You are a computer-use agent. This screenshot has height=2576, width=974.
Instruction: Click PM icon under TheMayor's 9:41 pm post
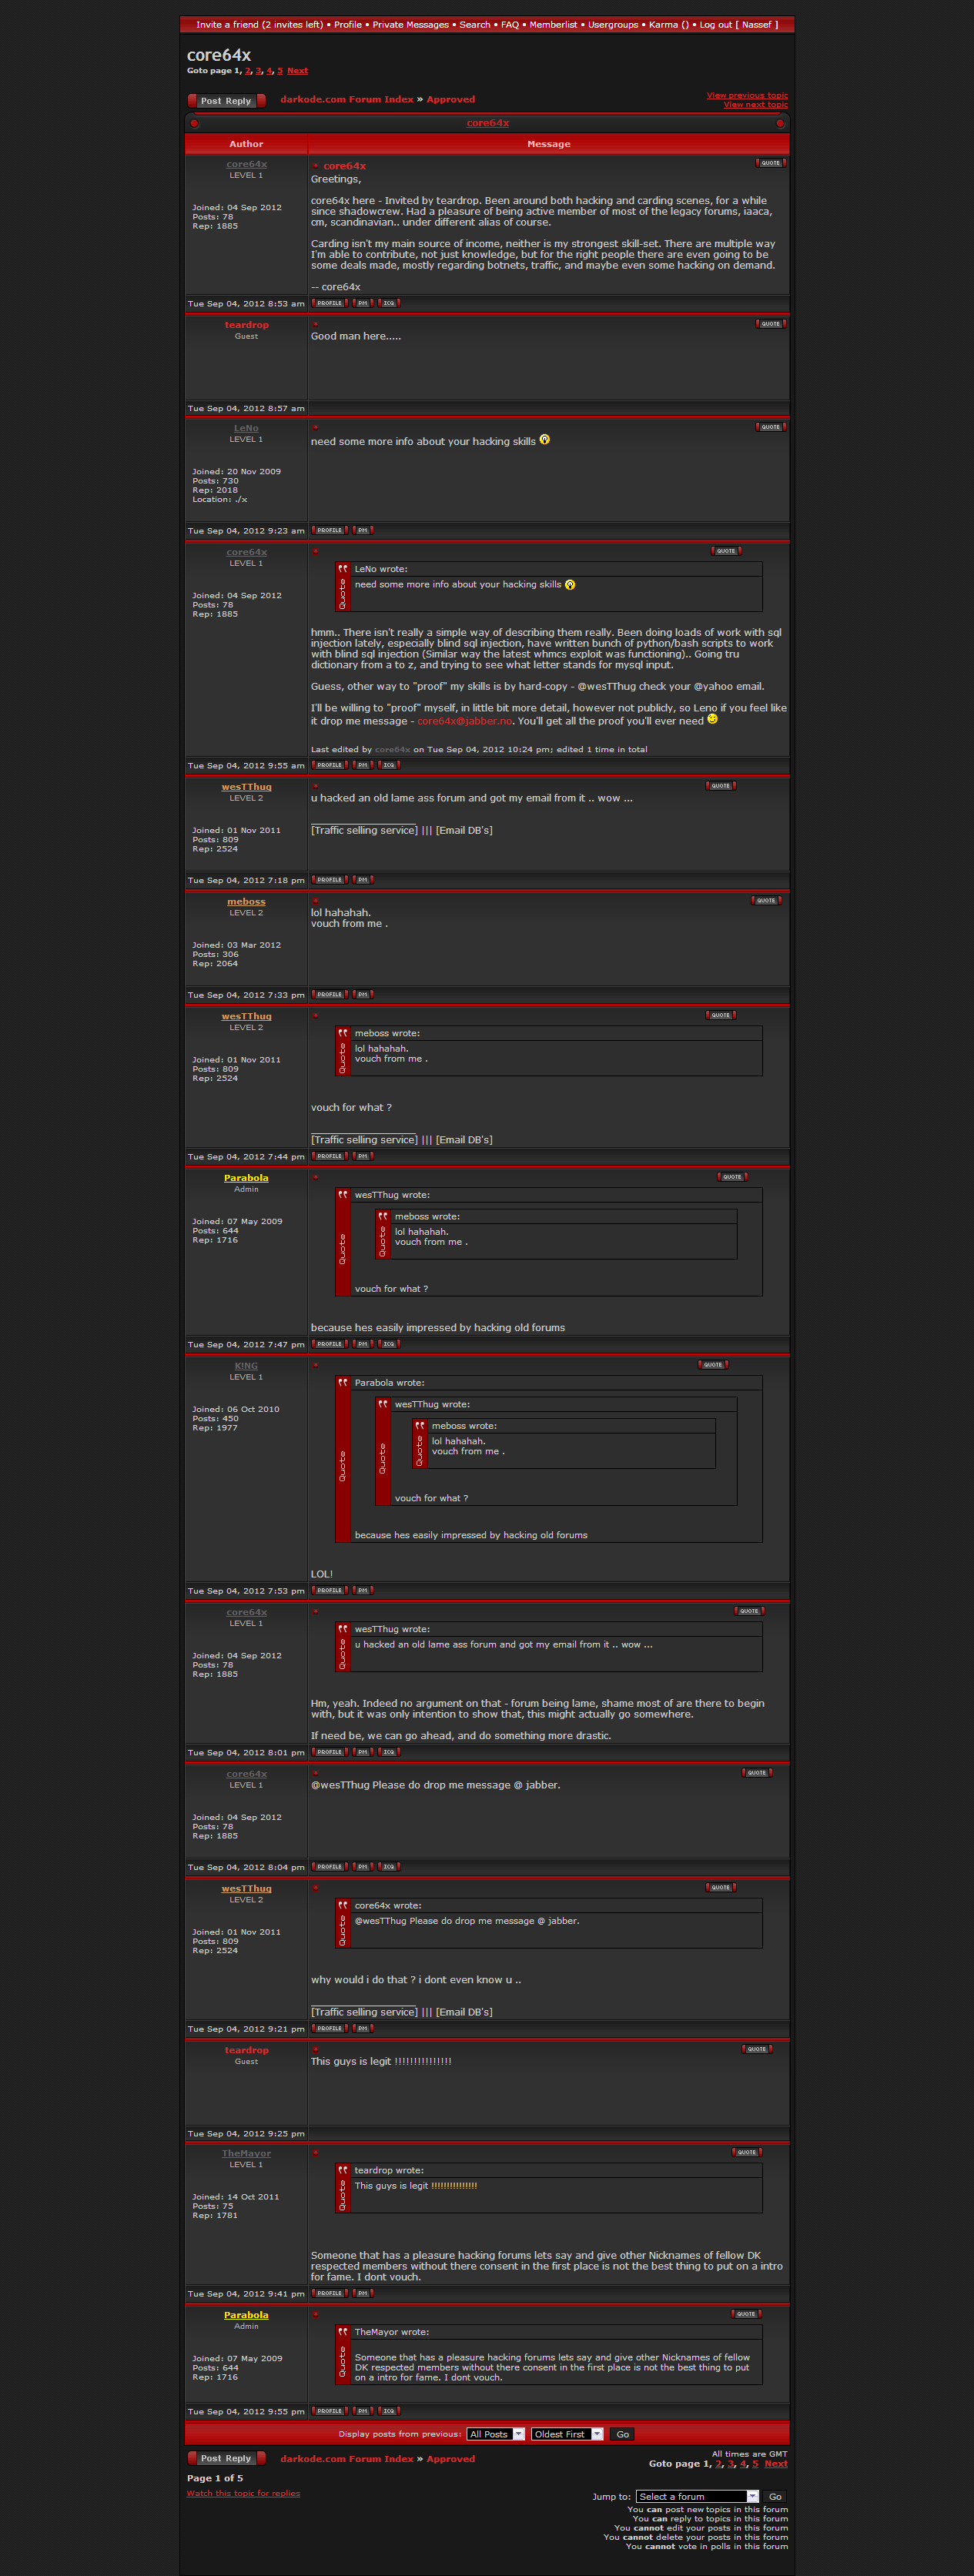point(363,2293)
